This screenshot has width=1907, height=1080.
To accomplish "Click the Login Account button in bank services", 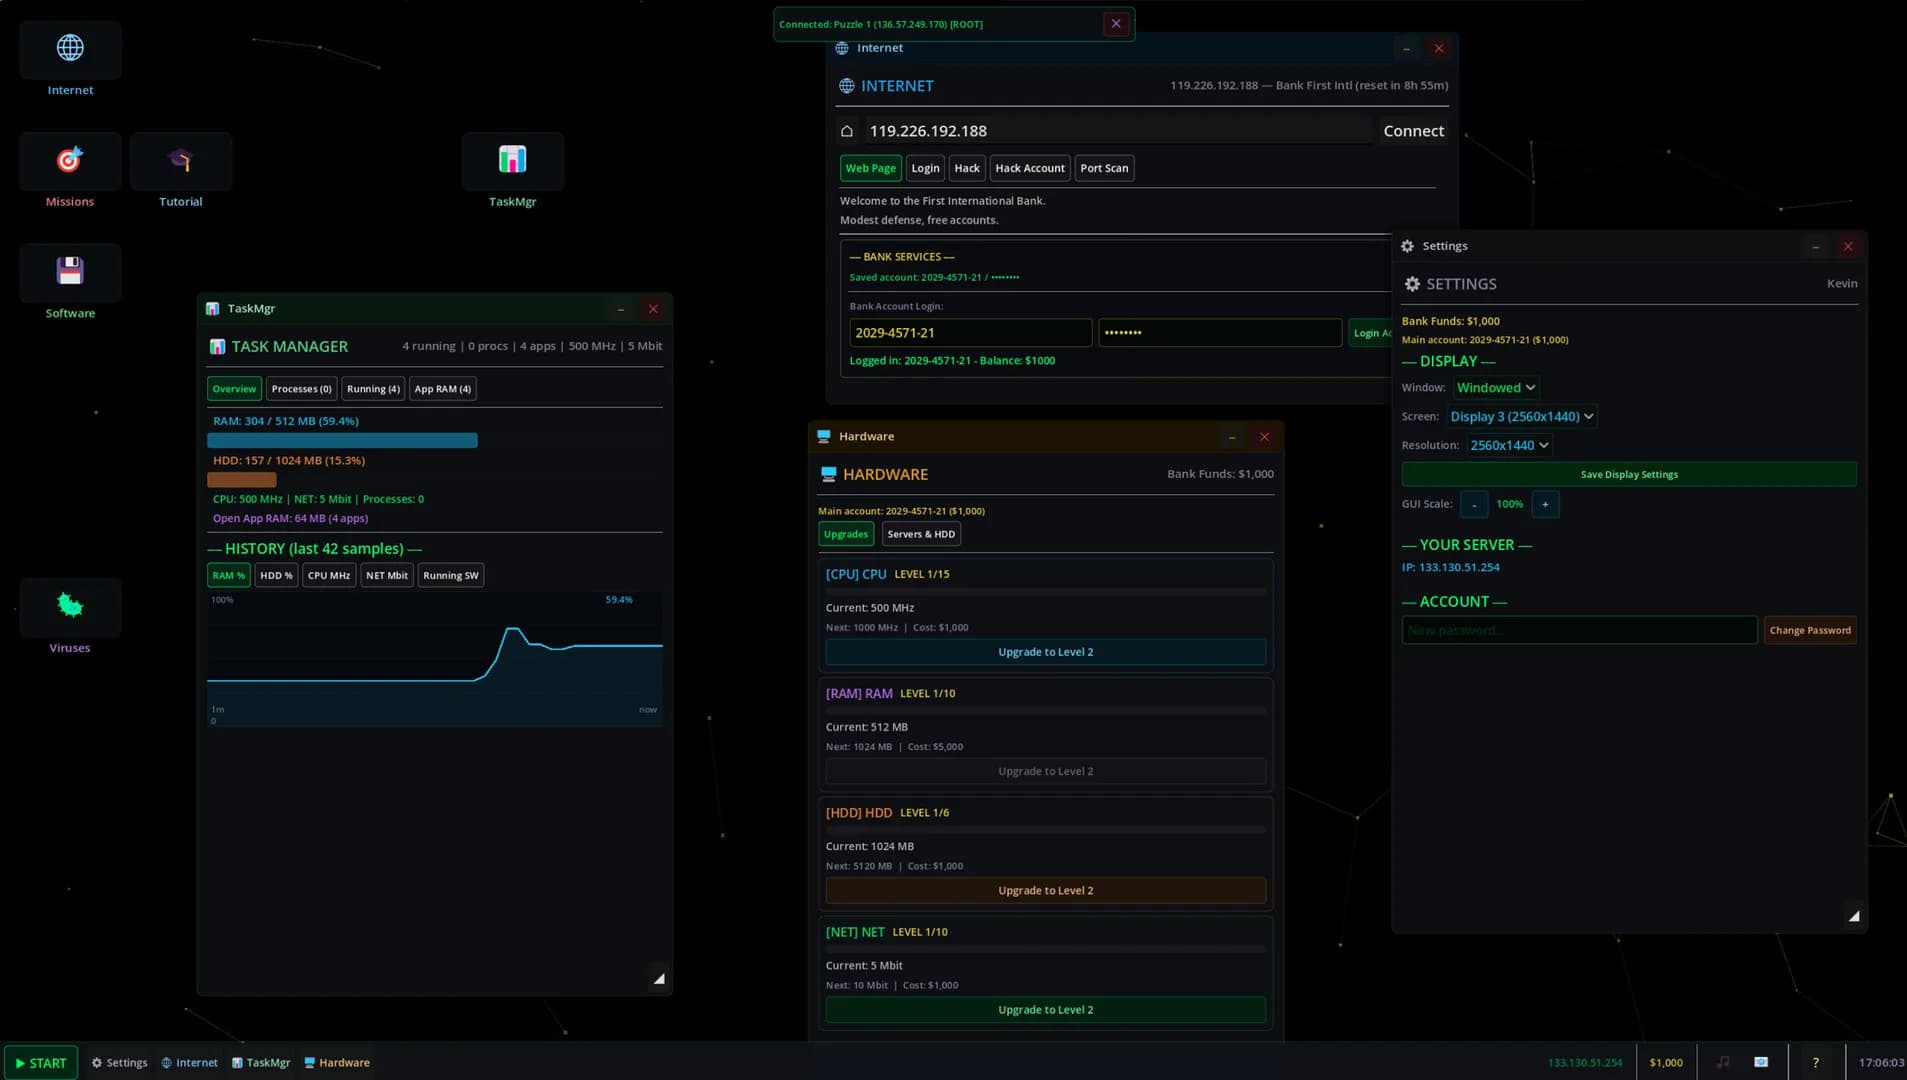I will (x=1370, y=333).
